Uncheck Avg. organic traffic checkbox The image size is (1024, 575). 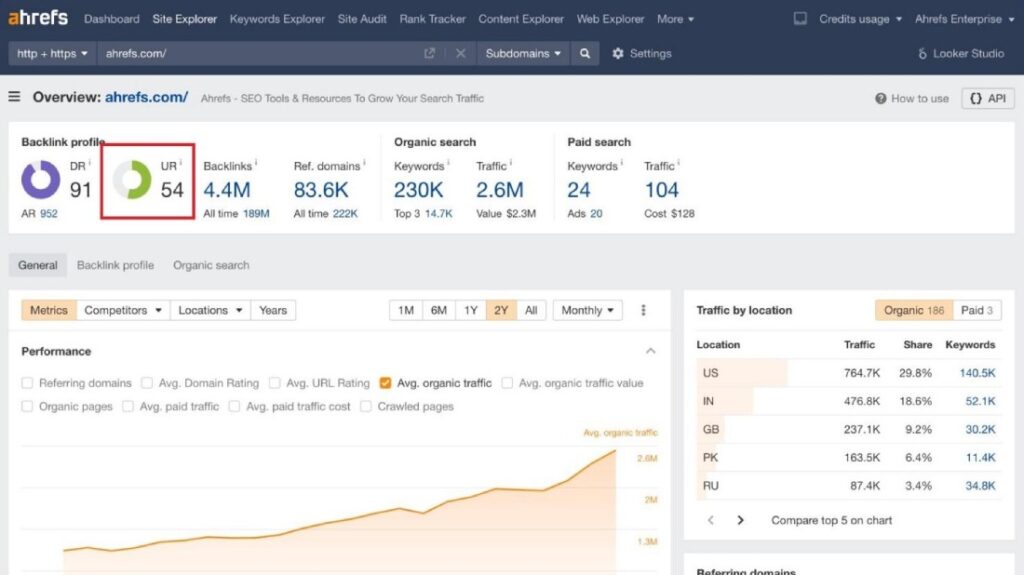386,383
